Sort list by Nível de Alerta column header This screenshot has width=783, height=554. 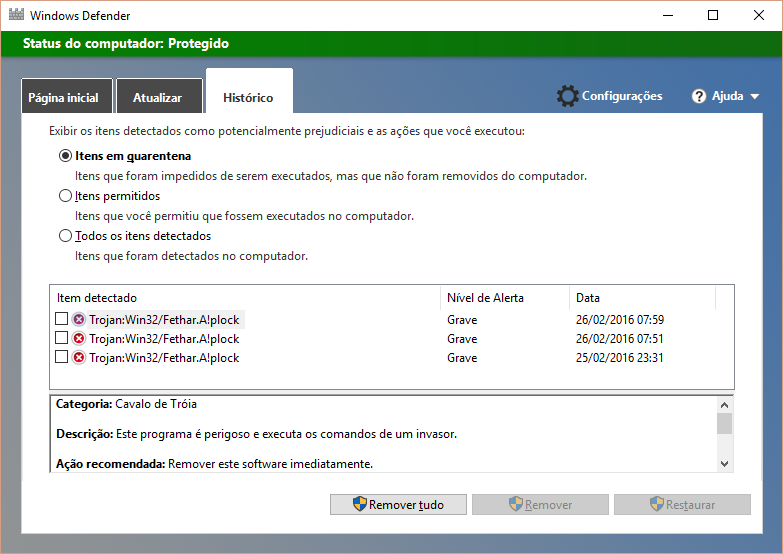click(x=485, y=298)
